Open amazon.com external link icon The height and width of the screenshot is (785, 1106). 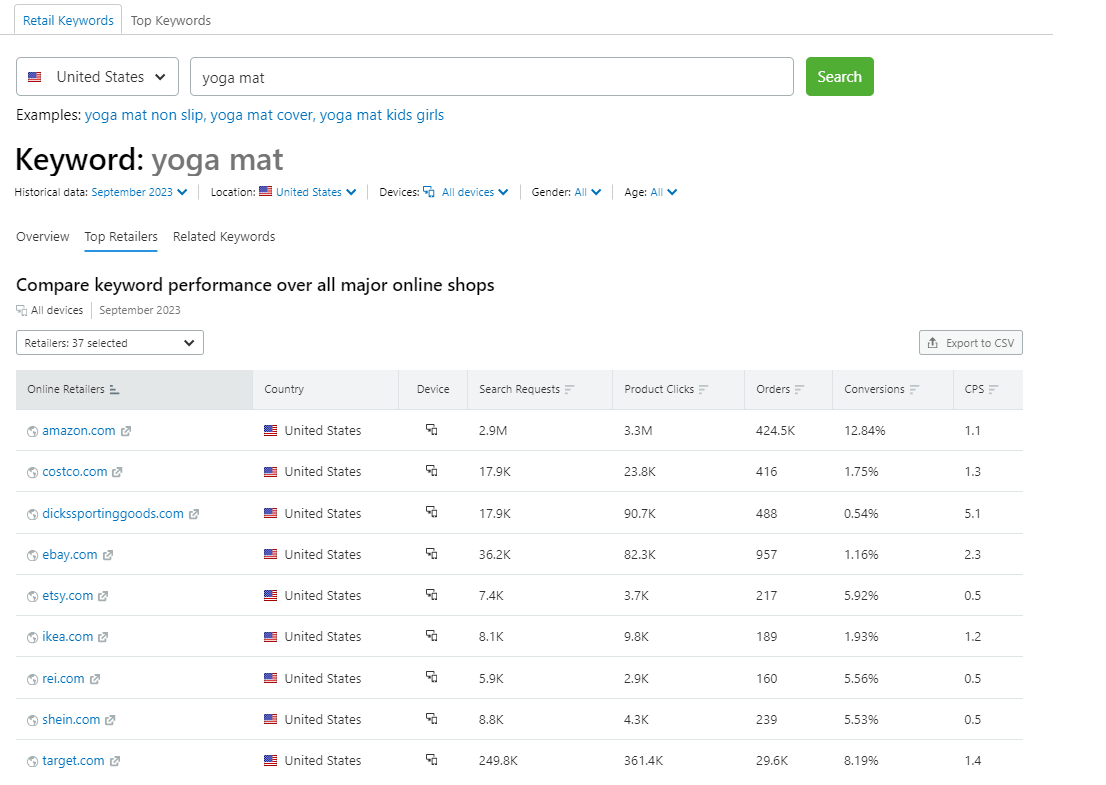(126, 431)
